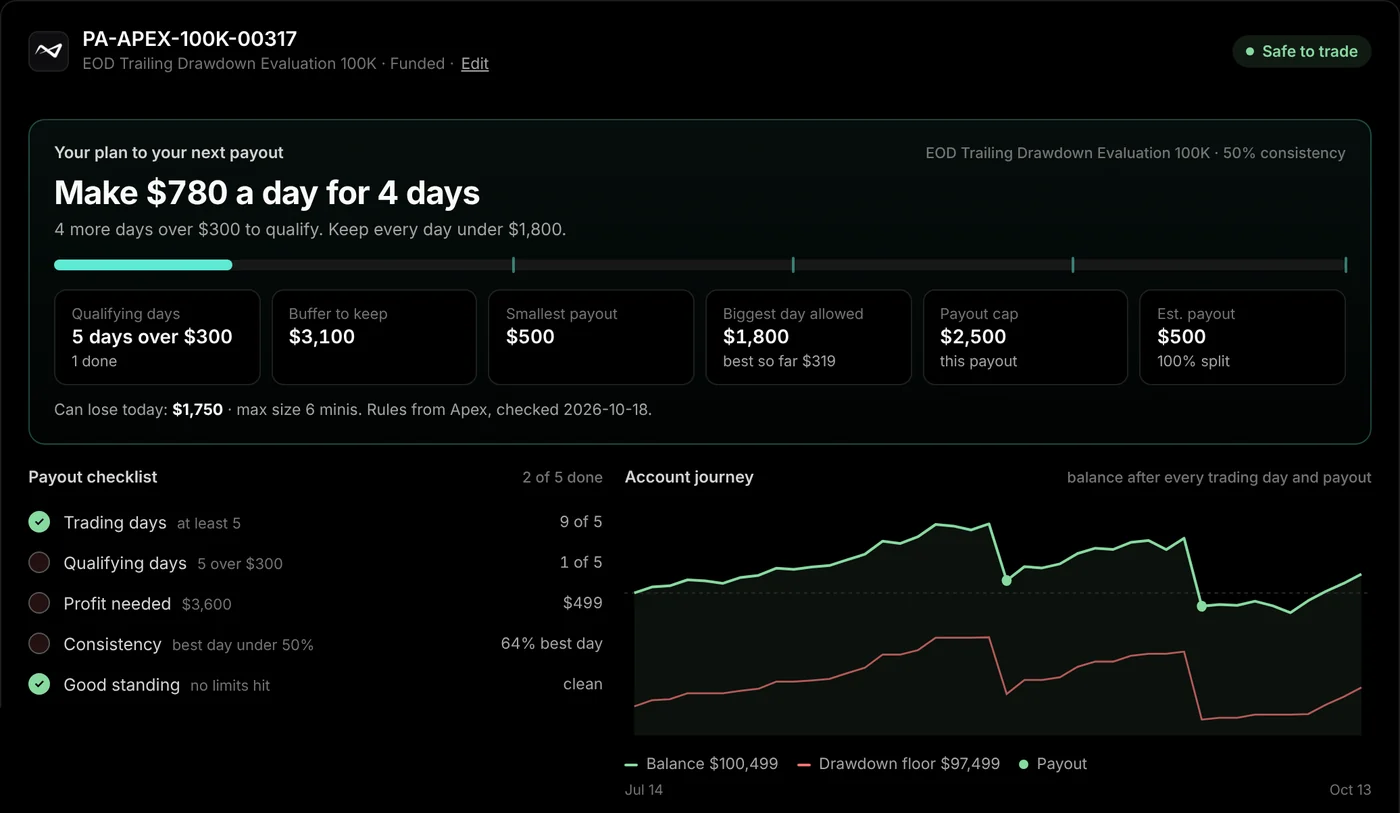The width and height of the screenshot is (1400, 813).
Task: Click the Can lose today $1,750 value
Action: (x=197, y=410)
